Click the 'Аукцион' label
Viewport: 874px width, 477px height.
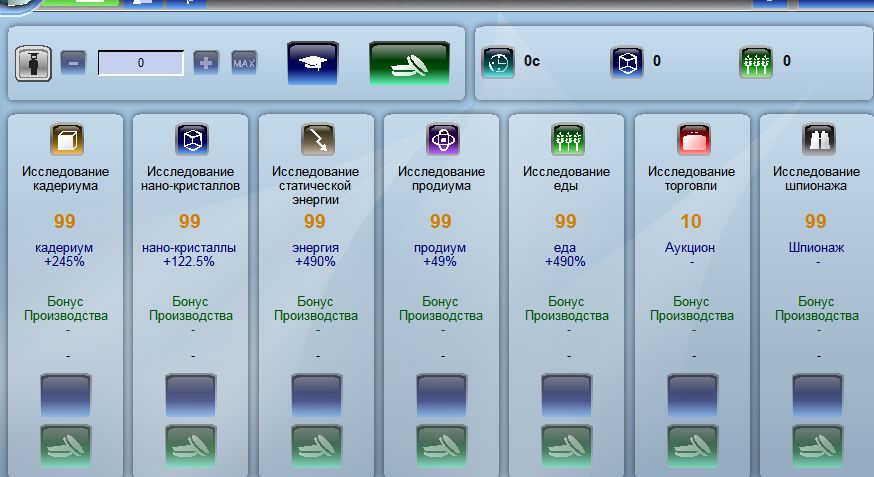690,247
